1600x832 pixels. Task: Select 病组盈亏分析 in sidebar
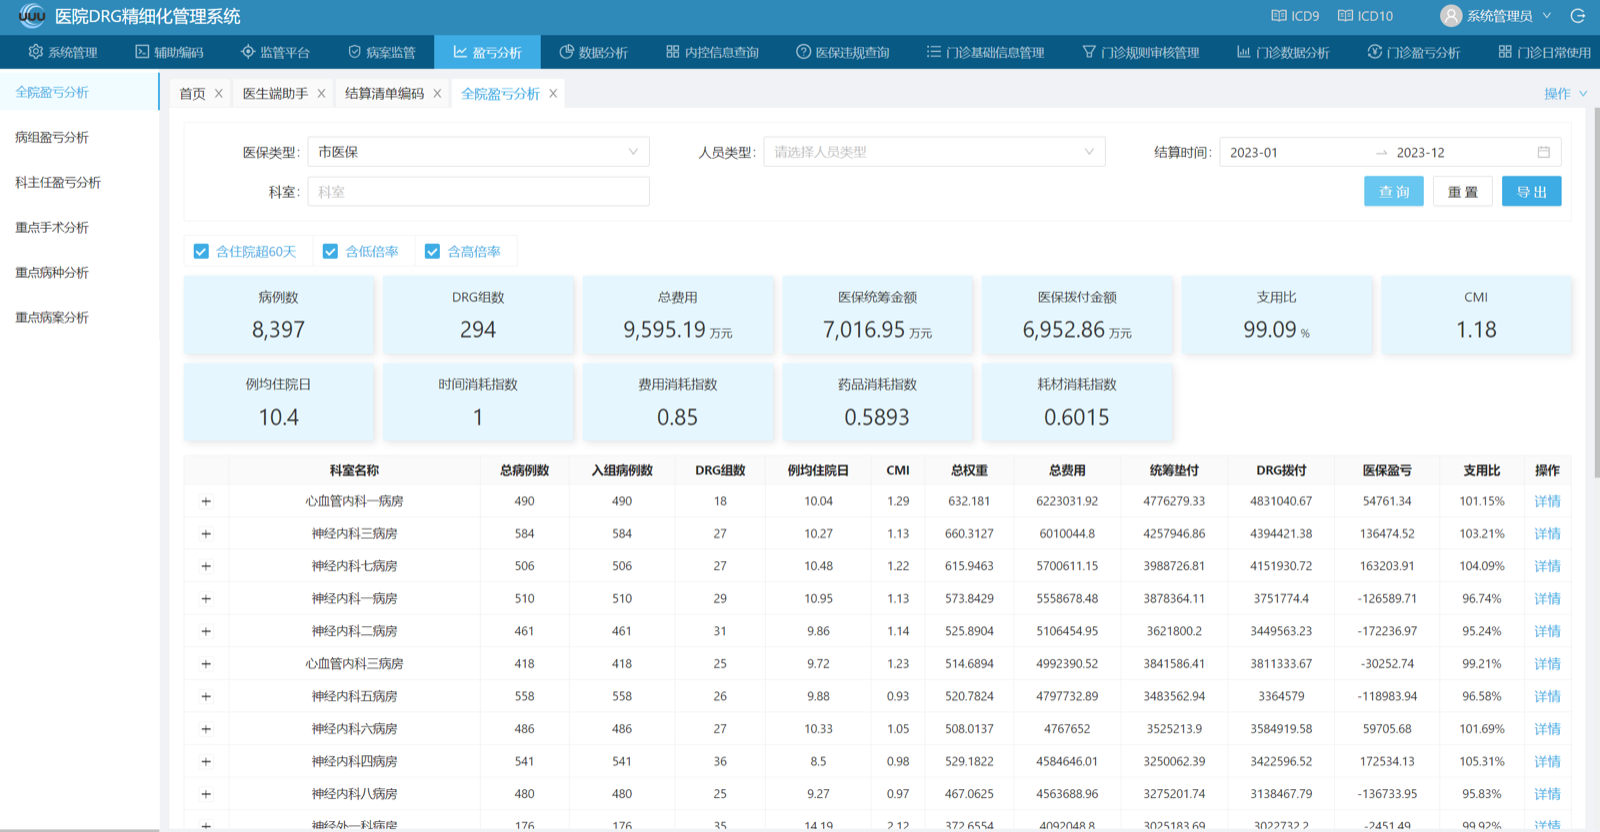52,137
